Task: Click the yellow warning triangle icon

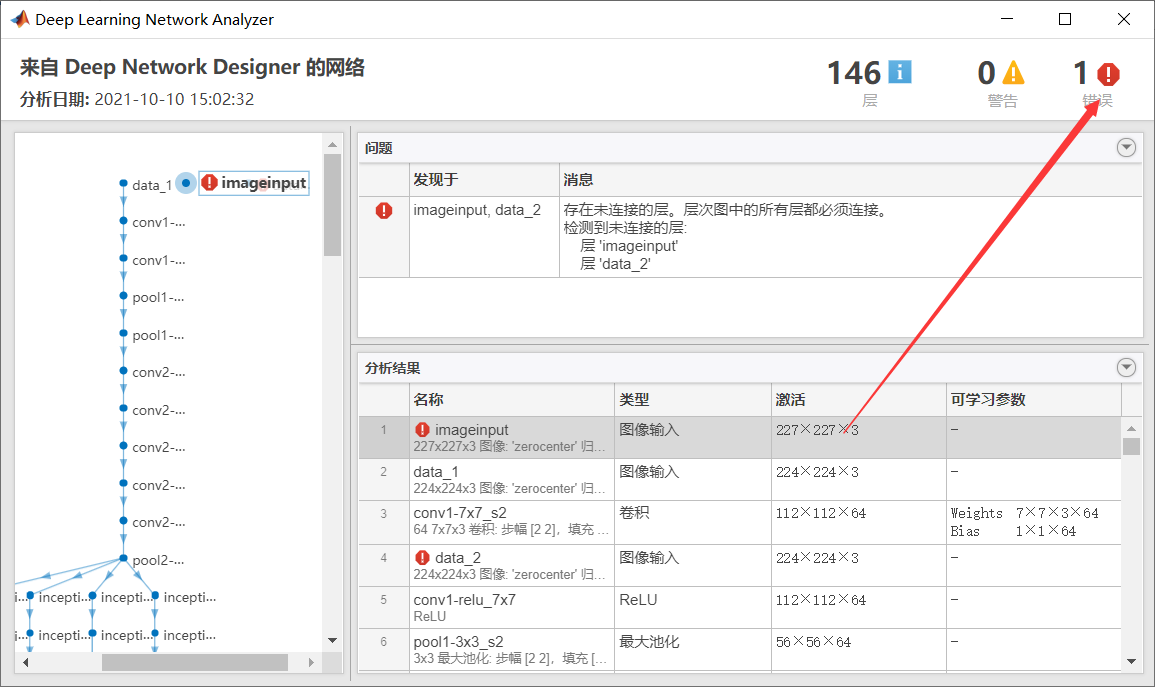Action: tap(1014, 72)
